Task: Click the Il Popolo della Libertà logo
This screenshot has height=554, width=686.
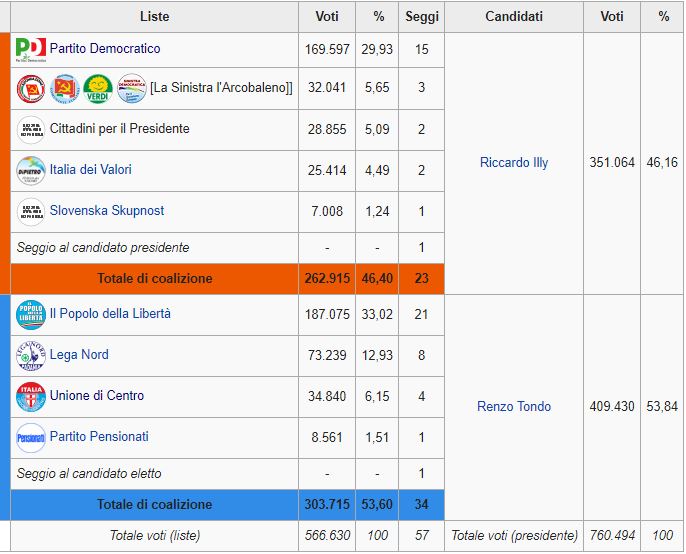Action: [x=30, y=314]
